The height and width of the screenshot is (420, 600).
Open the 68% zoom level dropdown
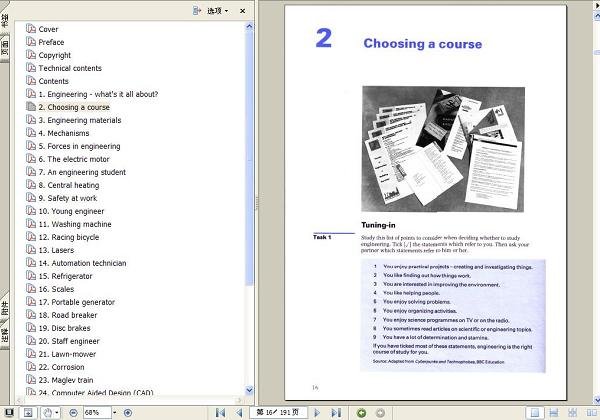pos(113,412)
